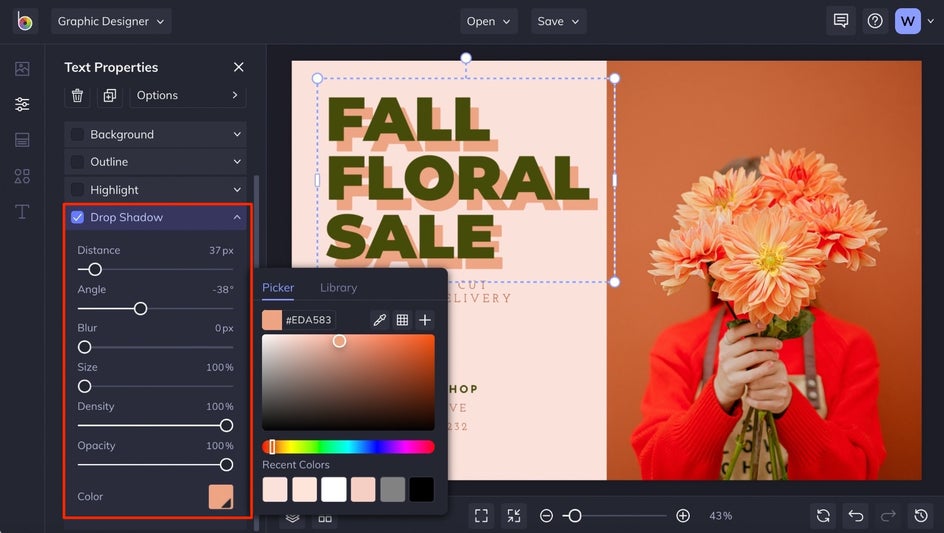Click the duplicate layer icon
Image resolution: width=944 pixels, height=533 pixels.
[x=110, y=96]
